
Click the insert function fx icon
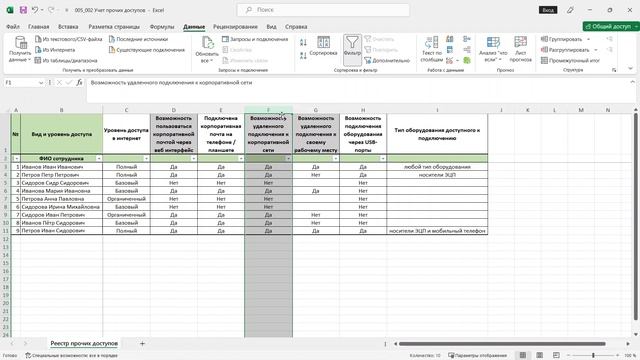79,82
